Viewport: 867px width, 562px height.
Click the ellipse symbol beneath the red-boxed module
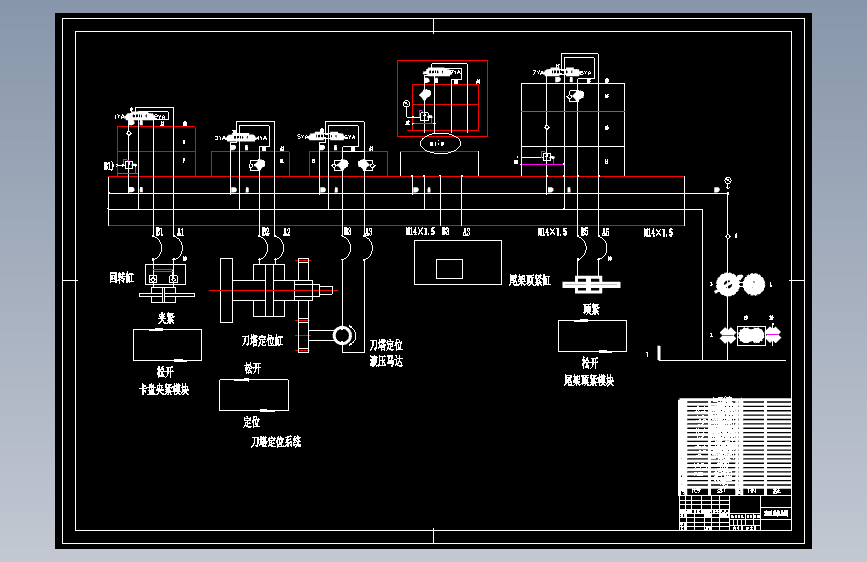point(440,143)
